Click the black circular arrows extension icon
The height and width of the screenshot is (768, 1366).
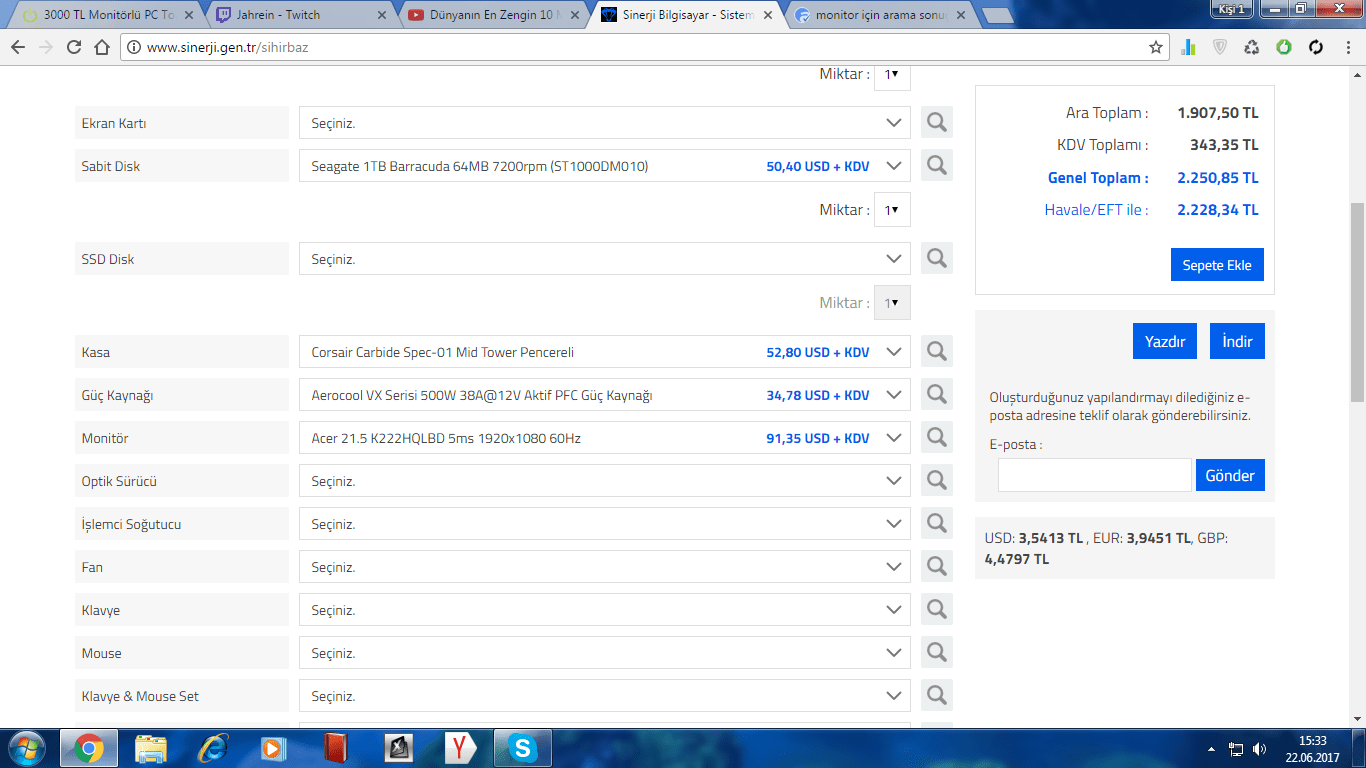(1316, 47)
